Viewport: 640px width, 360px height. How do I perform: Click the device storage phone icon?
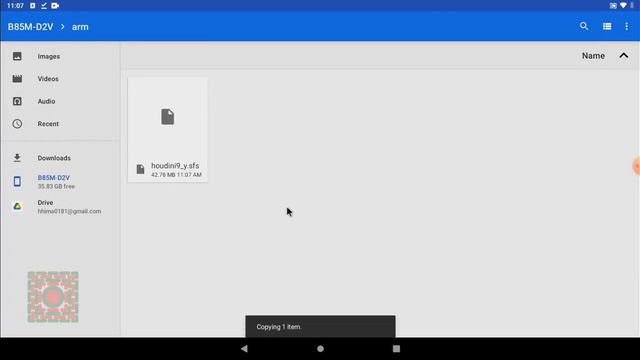(17, 181)
